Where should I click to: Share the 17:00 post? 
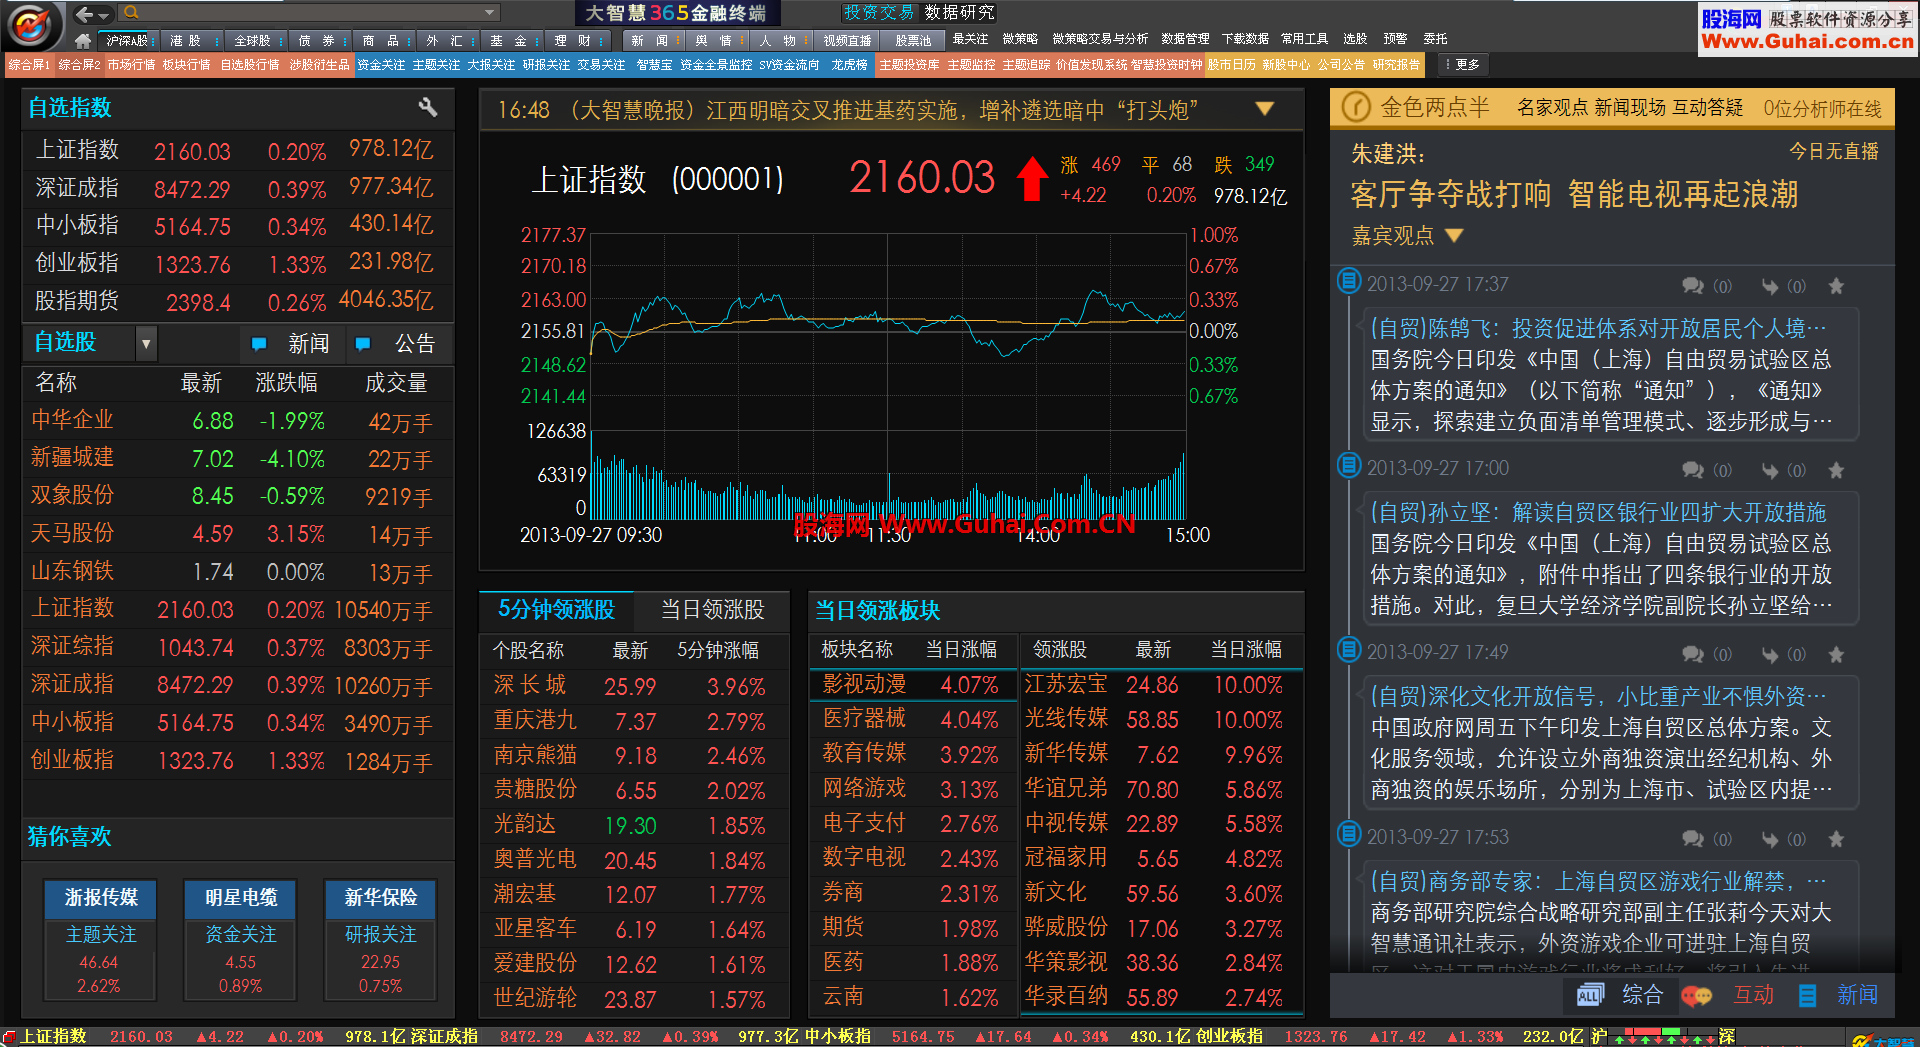1770,471
